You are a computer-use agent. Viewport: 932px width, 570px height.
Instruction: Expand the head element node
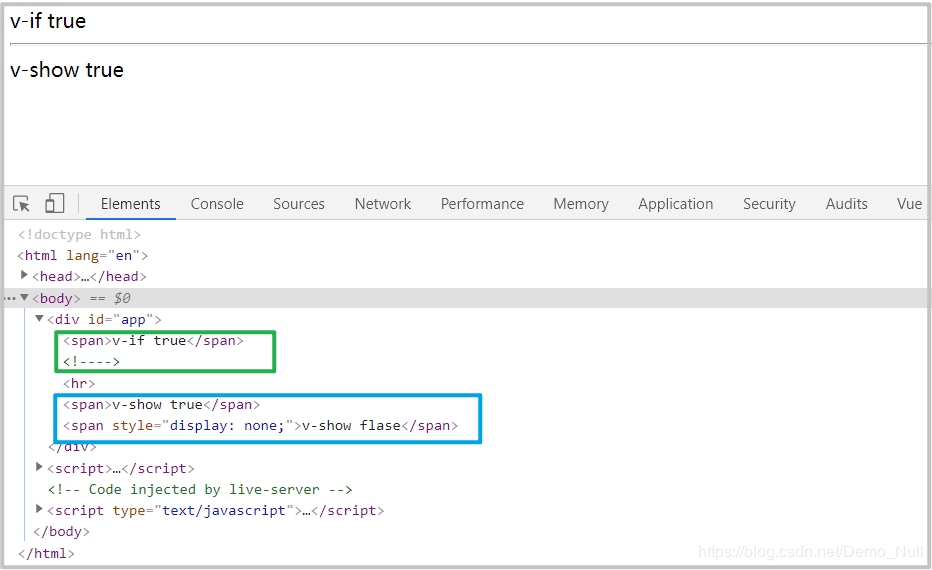click(25, 275)
